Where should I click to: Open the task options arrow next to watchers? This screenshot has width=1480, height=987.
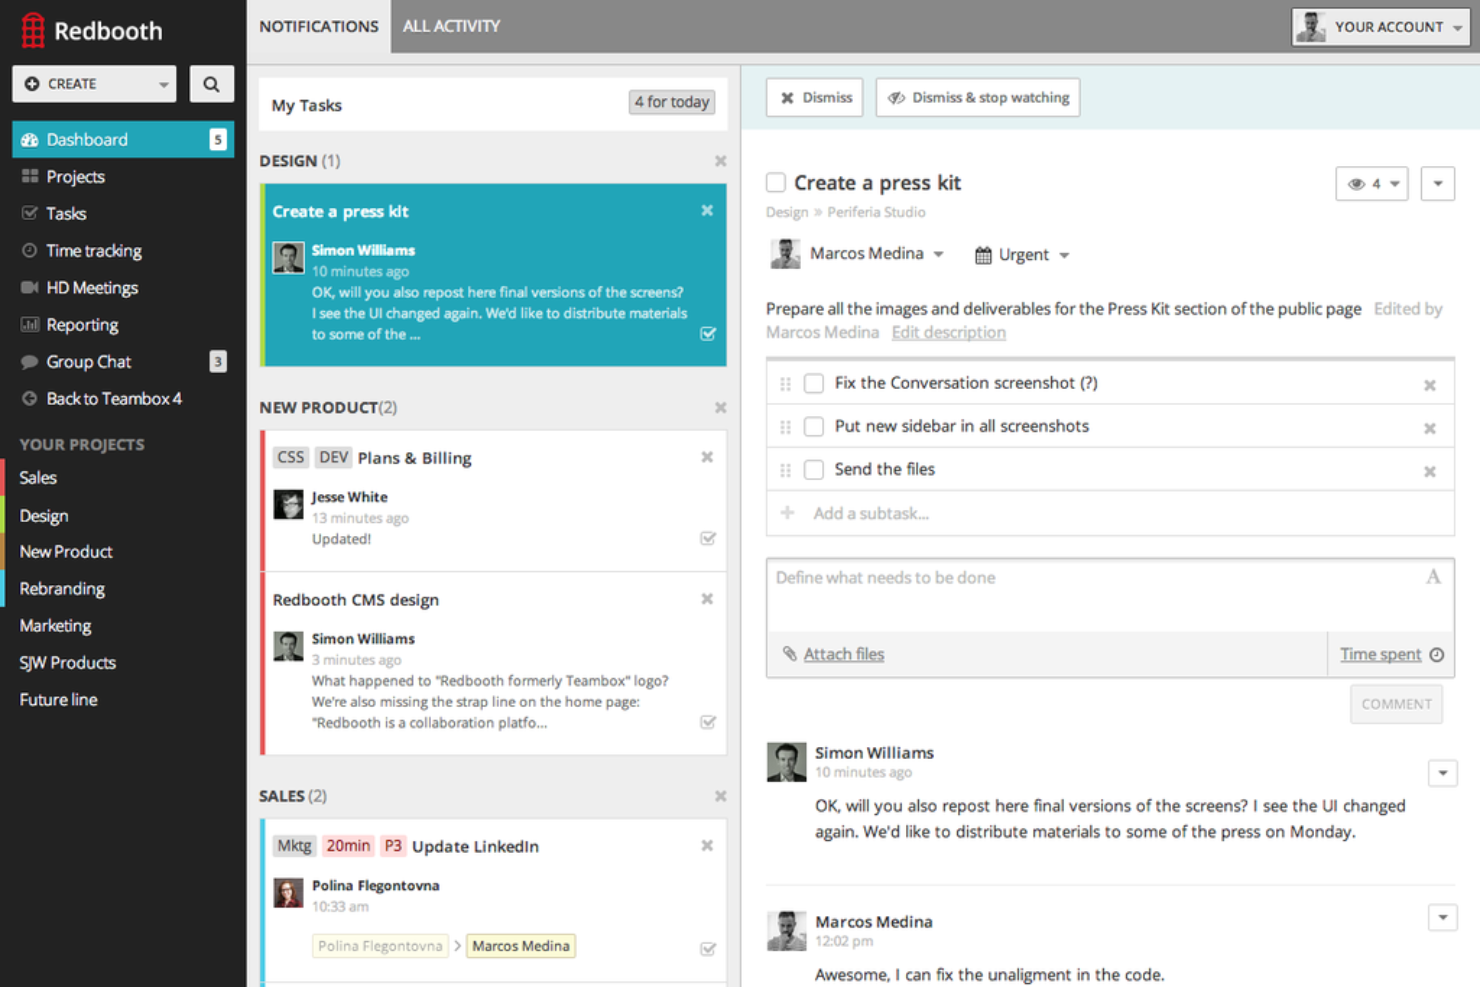coord(1438,184)
